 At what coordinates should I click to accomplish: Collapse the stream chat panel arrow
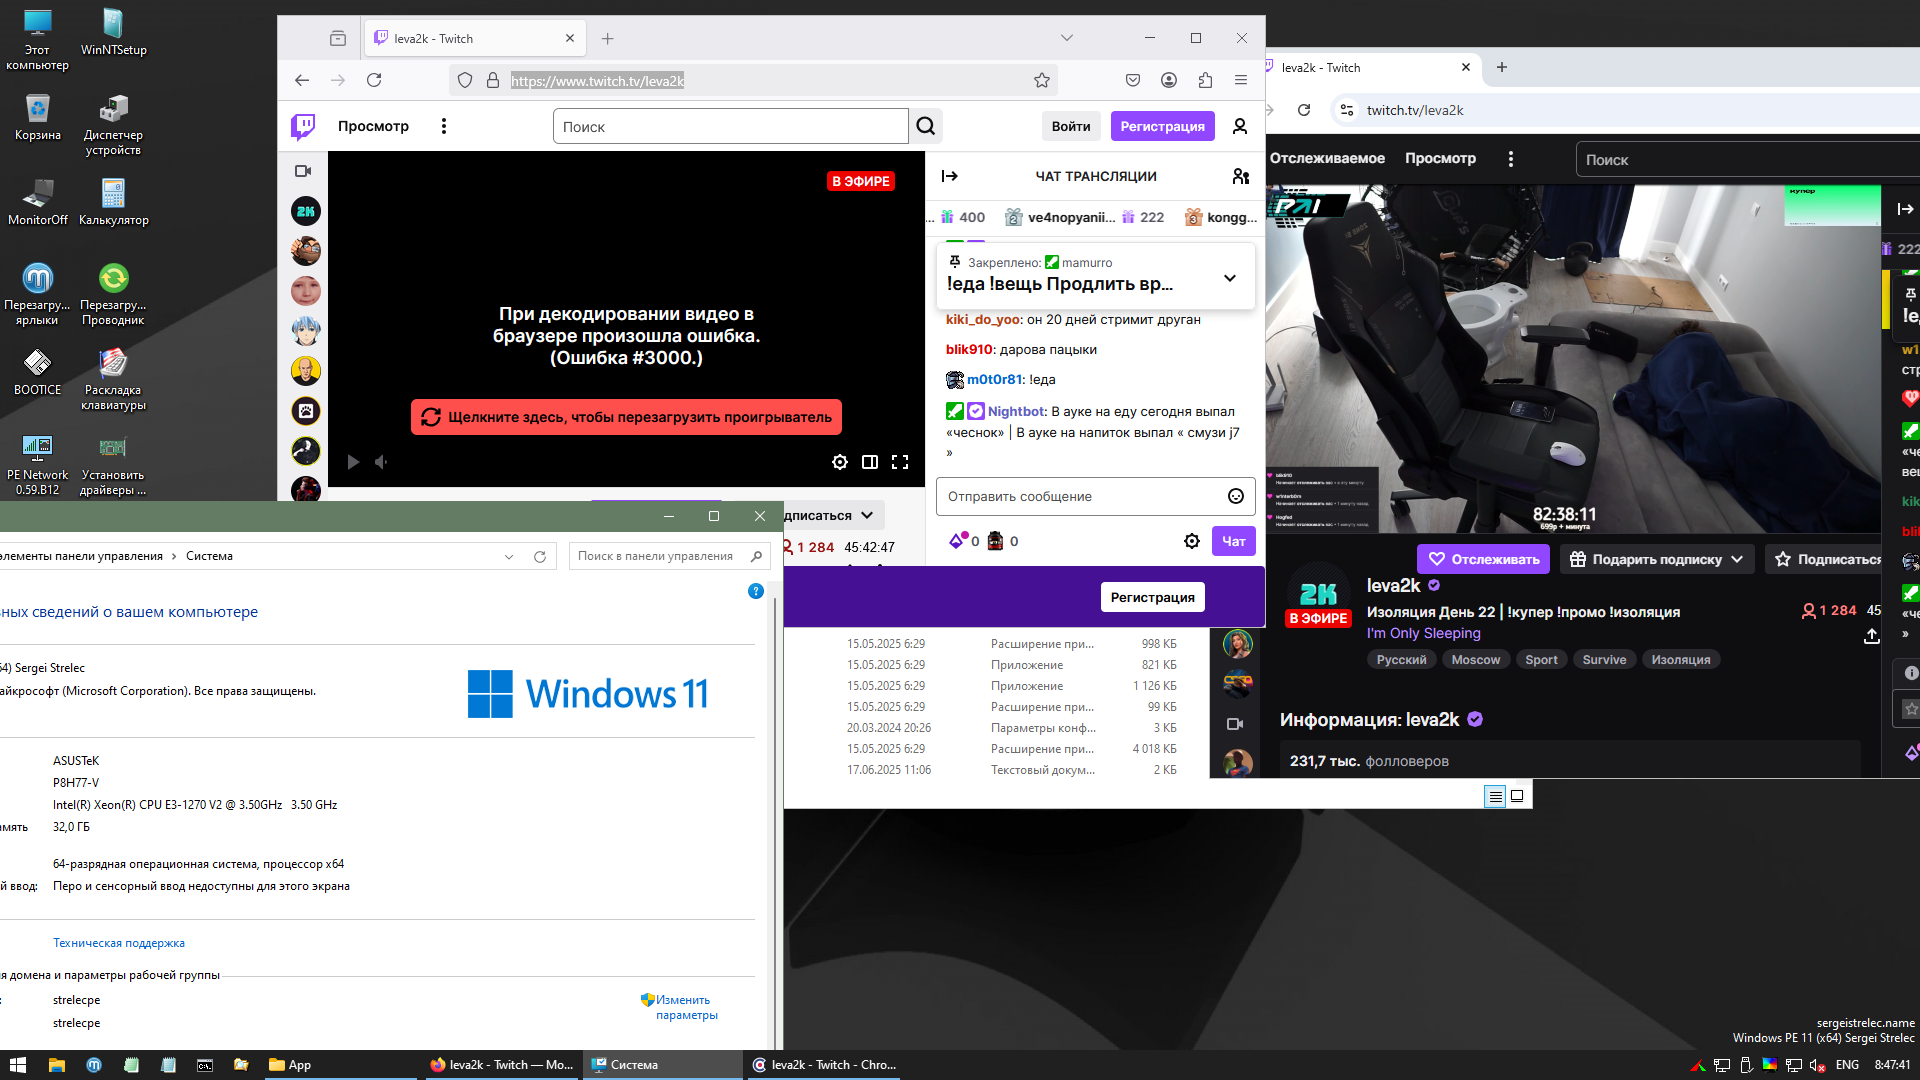coord(949,176)
